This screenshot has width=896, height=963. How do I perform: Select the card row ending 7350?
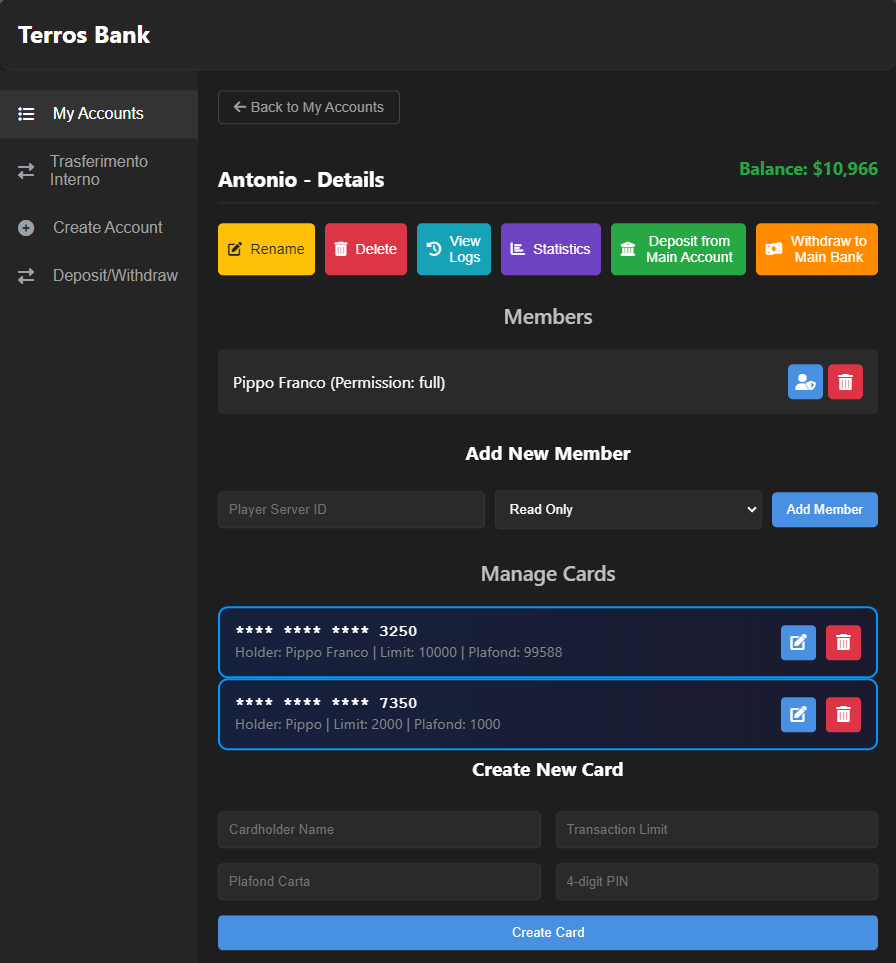coord(548,714)
